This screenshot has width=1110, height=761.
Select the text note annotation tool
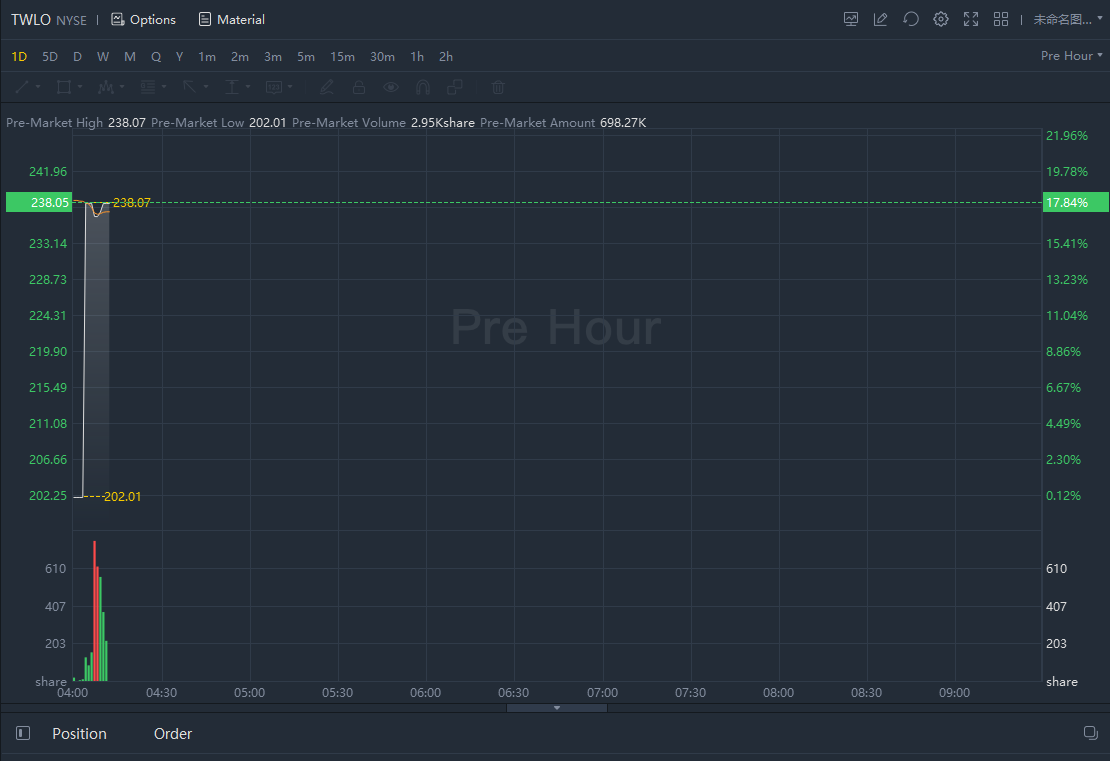click(x=274, y=87)
